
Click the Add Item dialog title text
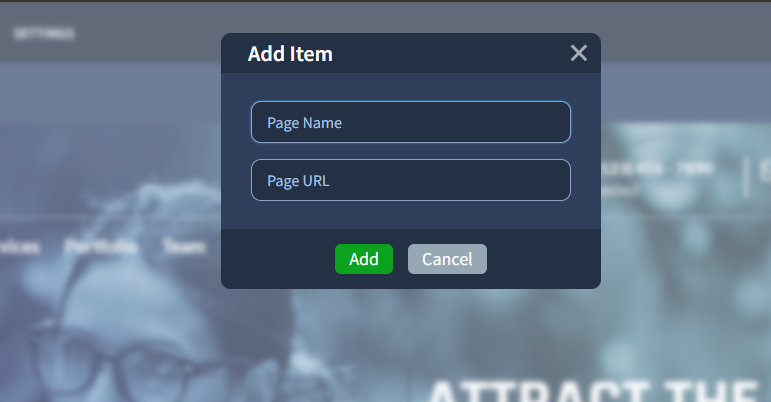pos(290,54)
